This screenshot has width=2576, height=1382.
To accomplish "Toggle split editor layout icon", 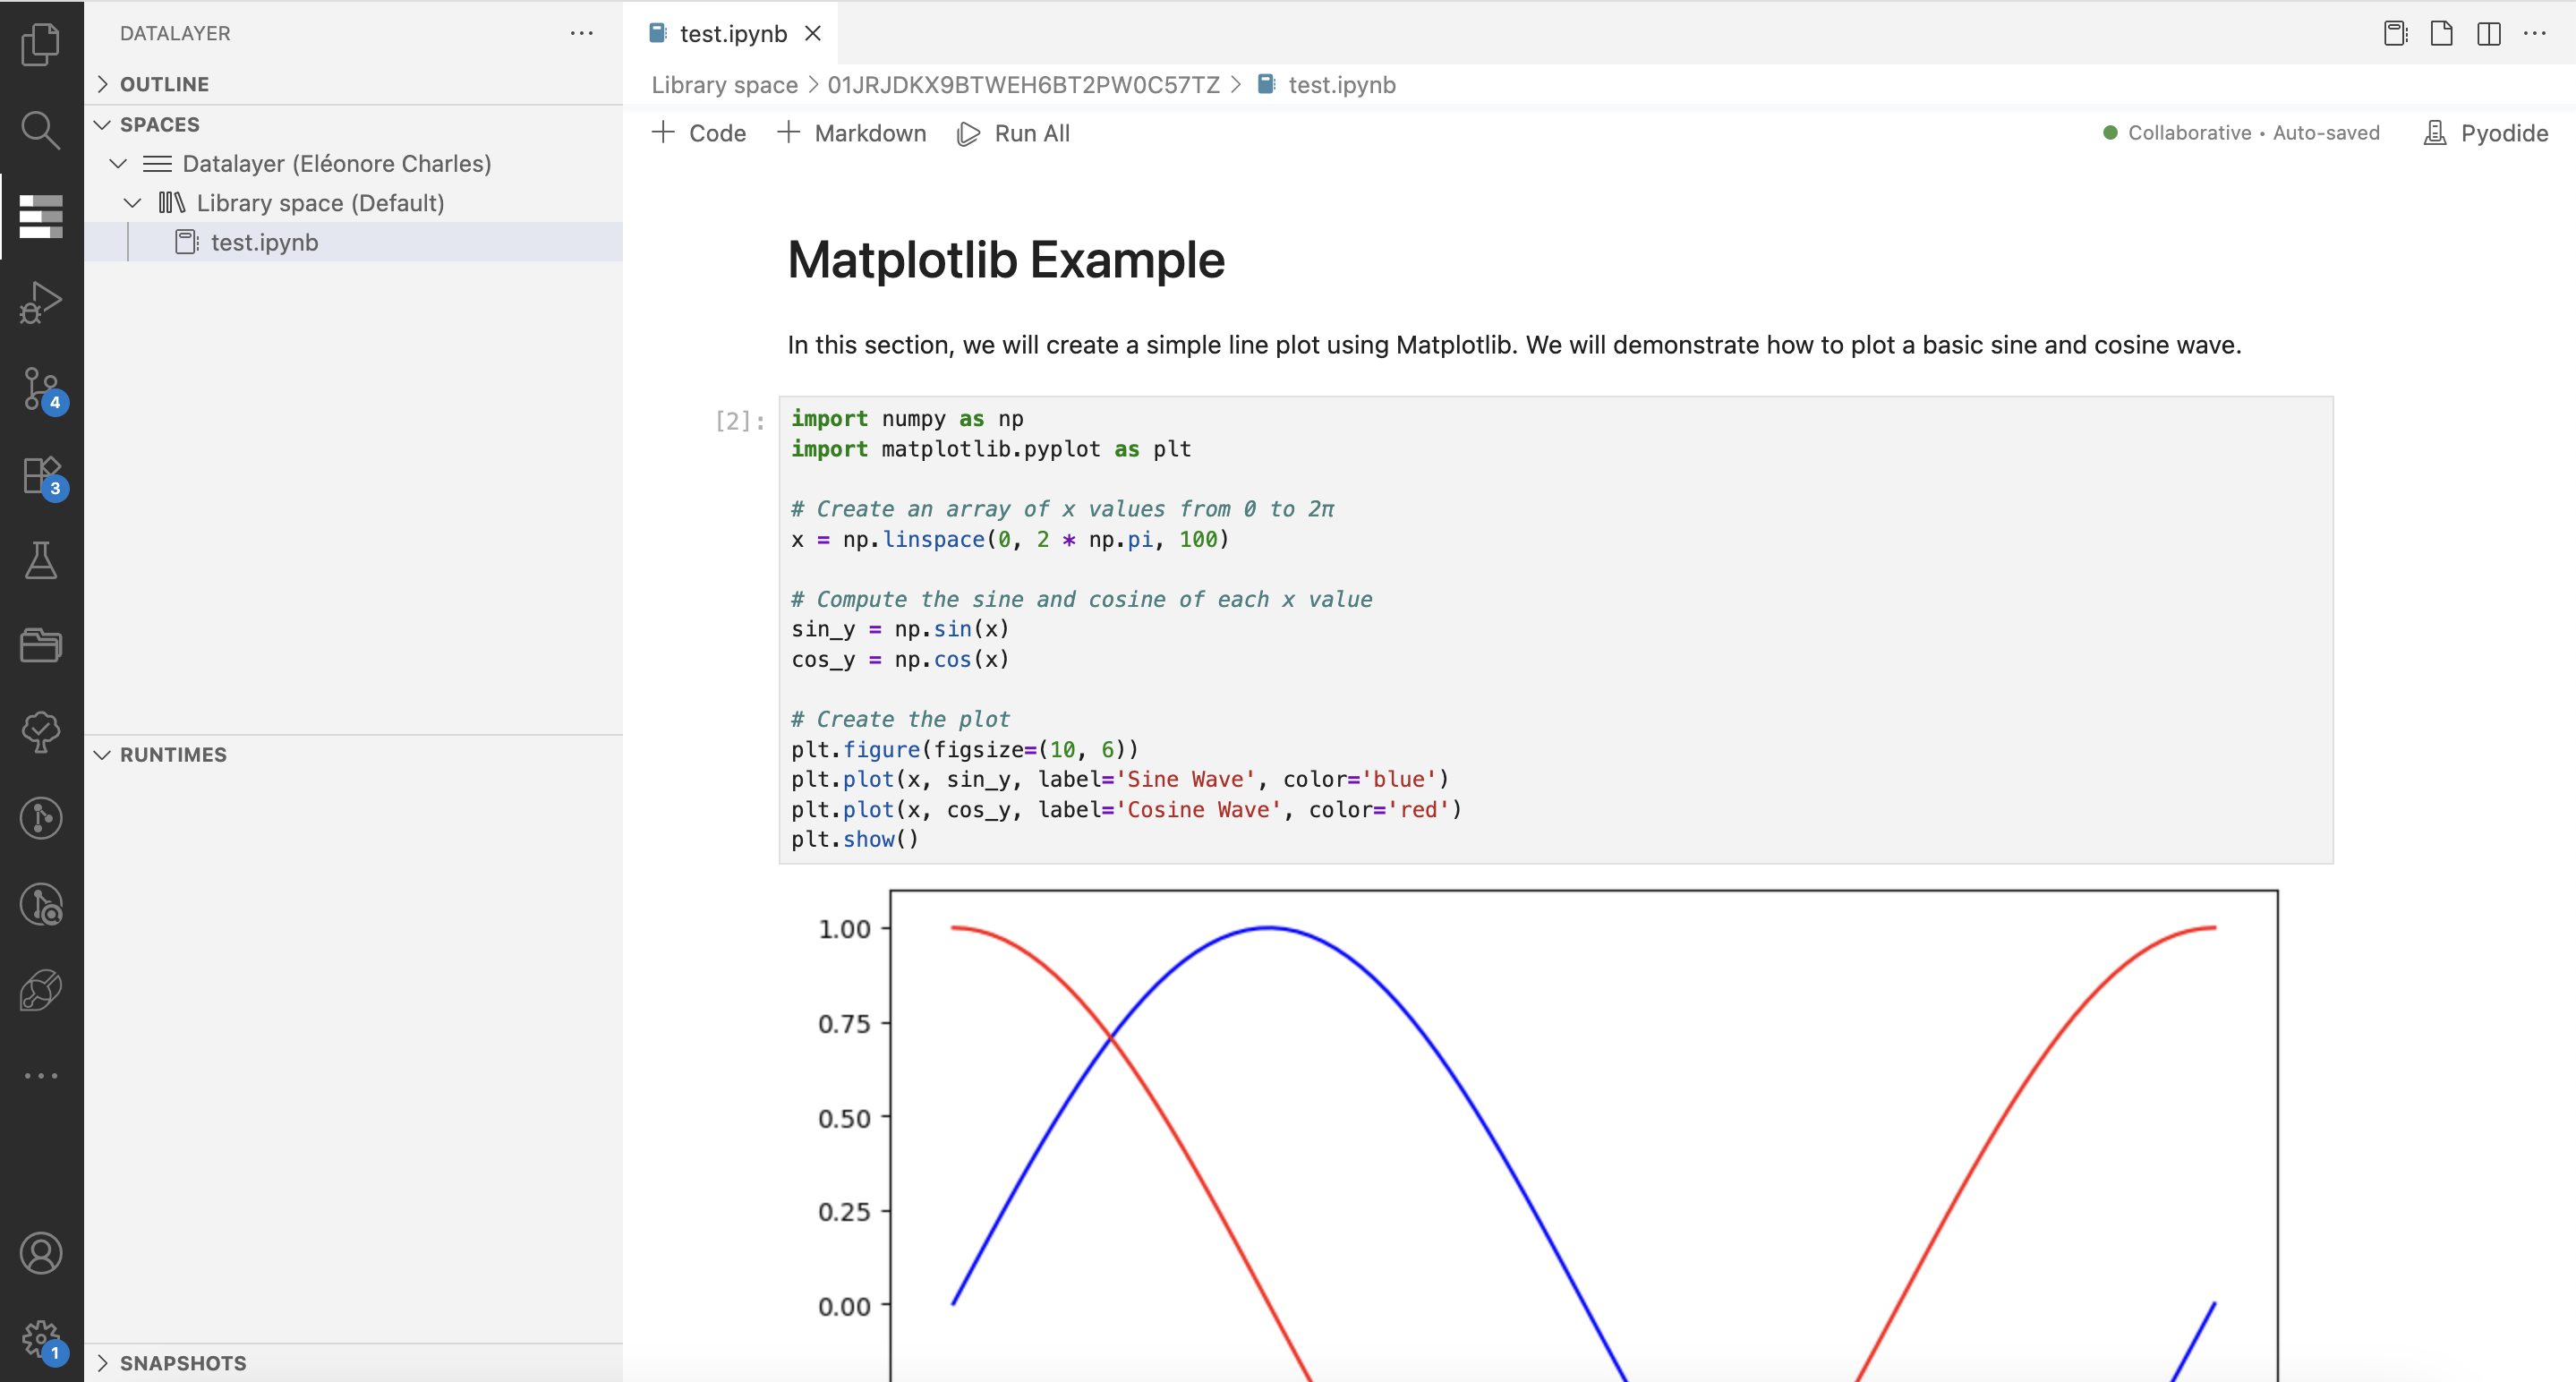I will click(2488, 34).
